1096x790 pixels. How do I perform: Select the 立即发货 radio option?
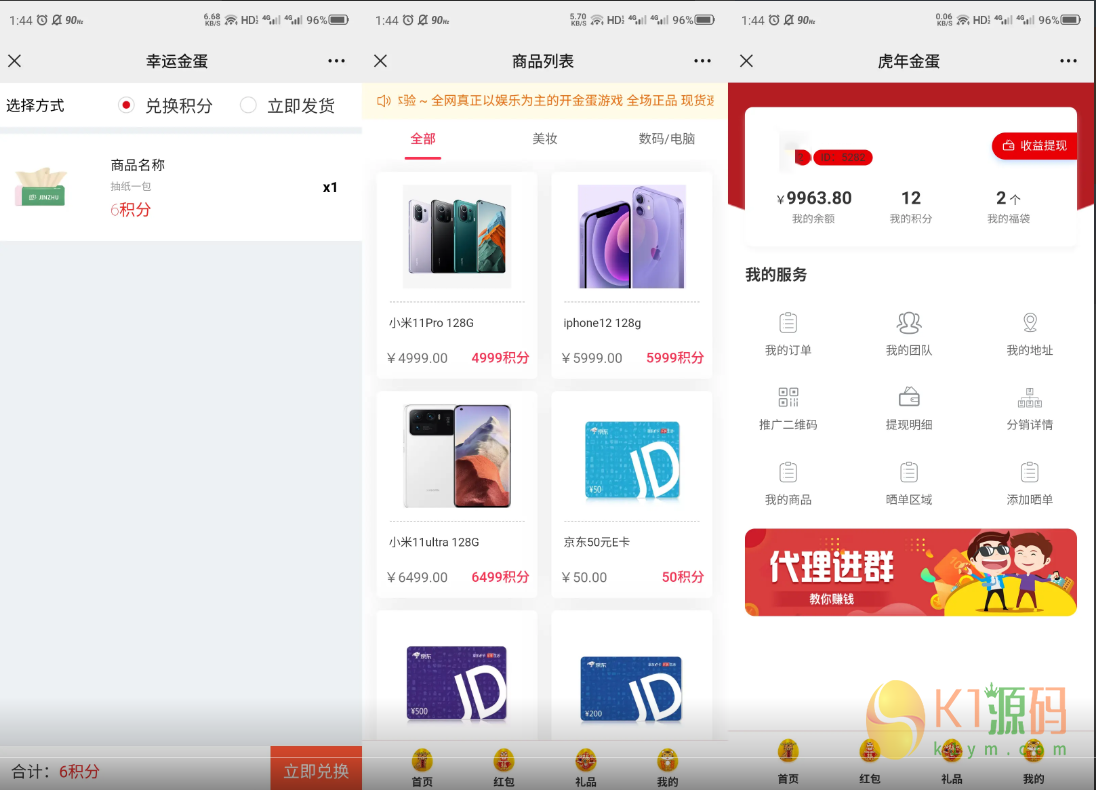(x=248, y=106)
